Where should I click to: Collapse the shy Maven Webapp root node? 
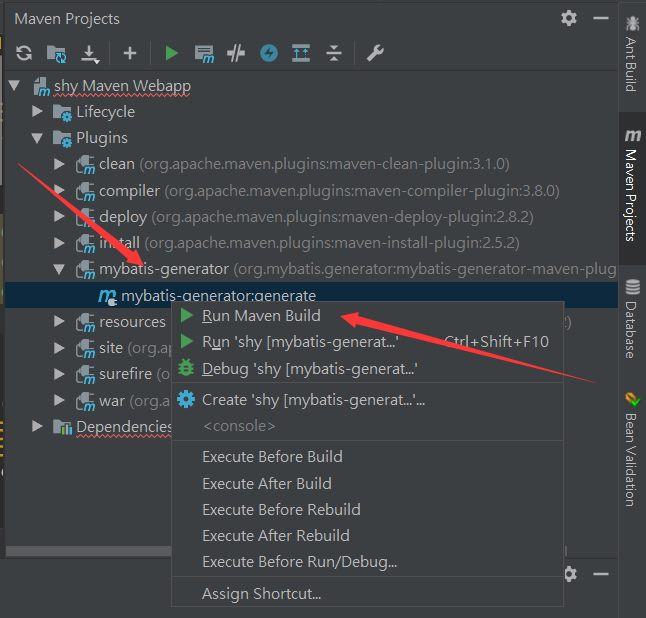[14, 85]
